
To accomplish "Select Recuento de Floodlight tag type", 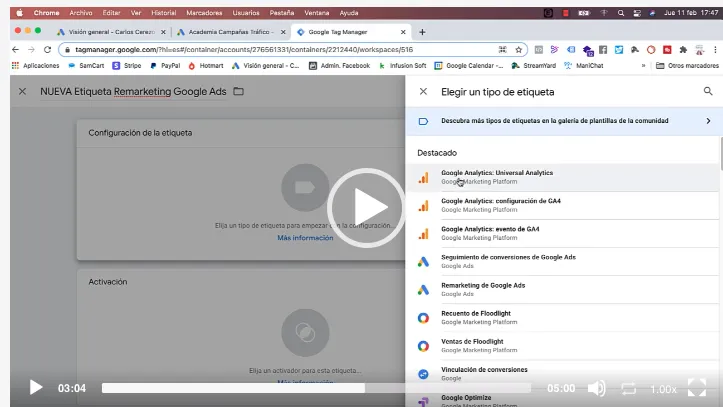I will [562, 318].
